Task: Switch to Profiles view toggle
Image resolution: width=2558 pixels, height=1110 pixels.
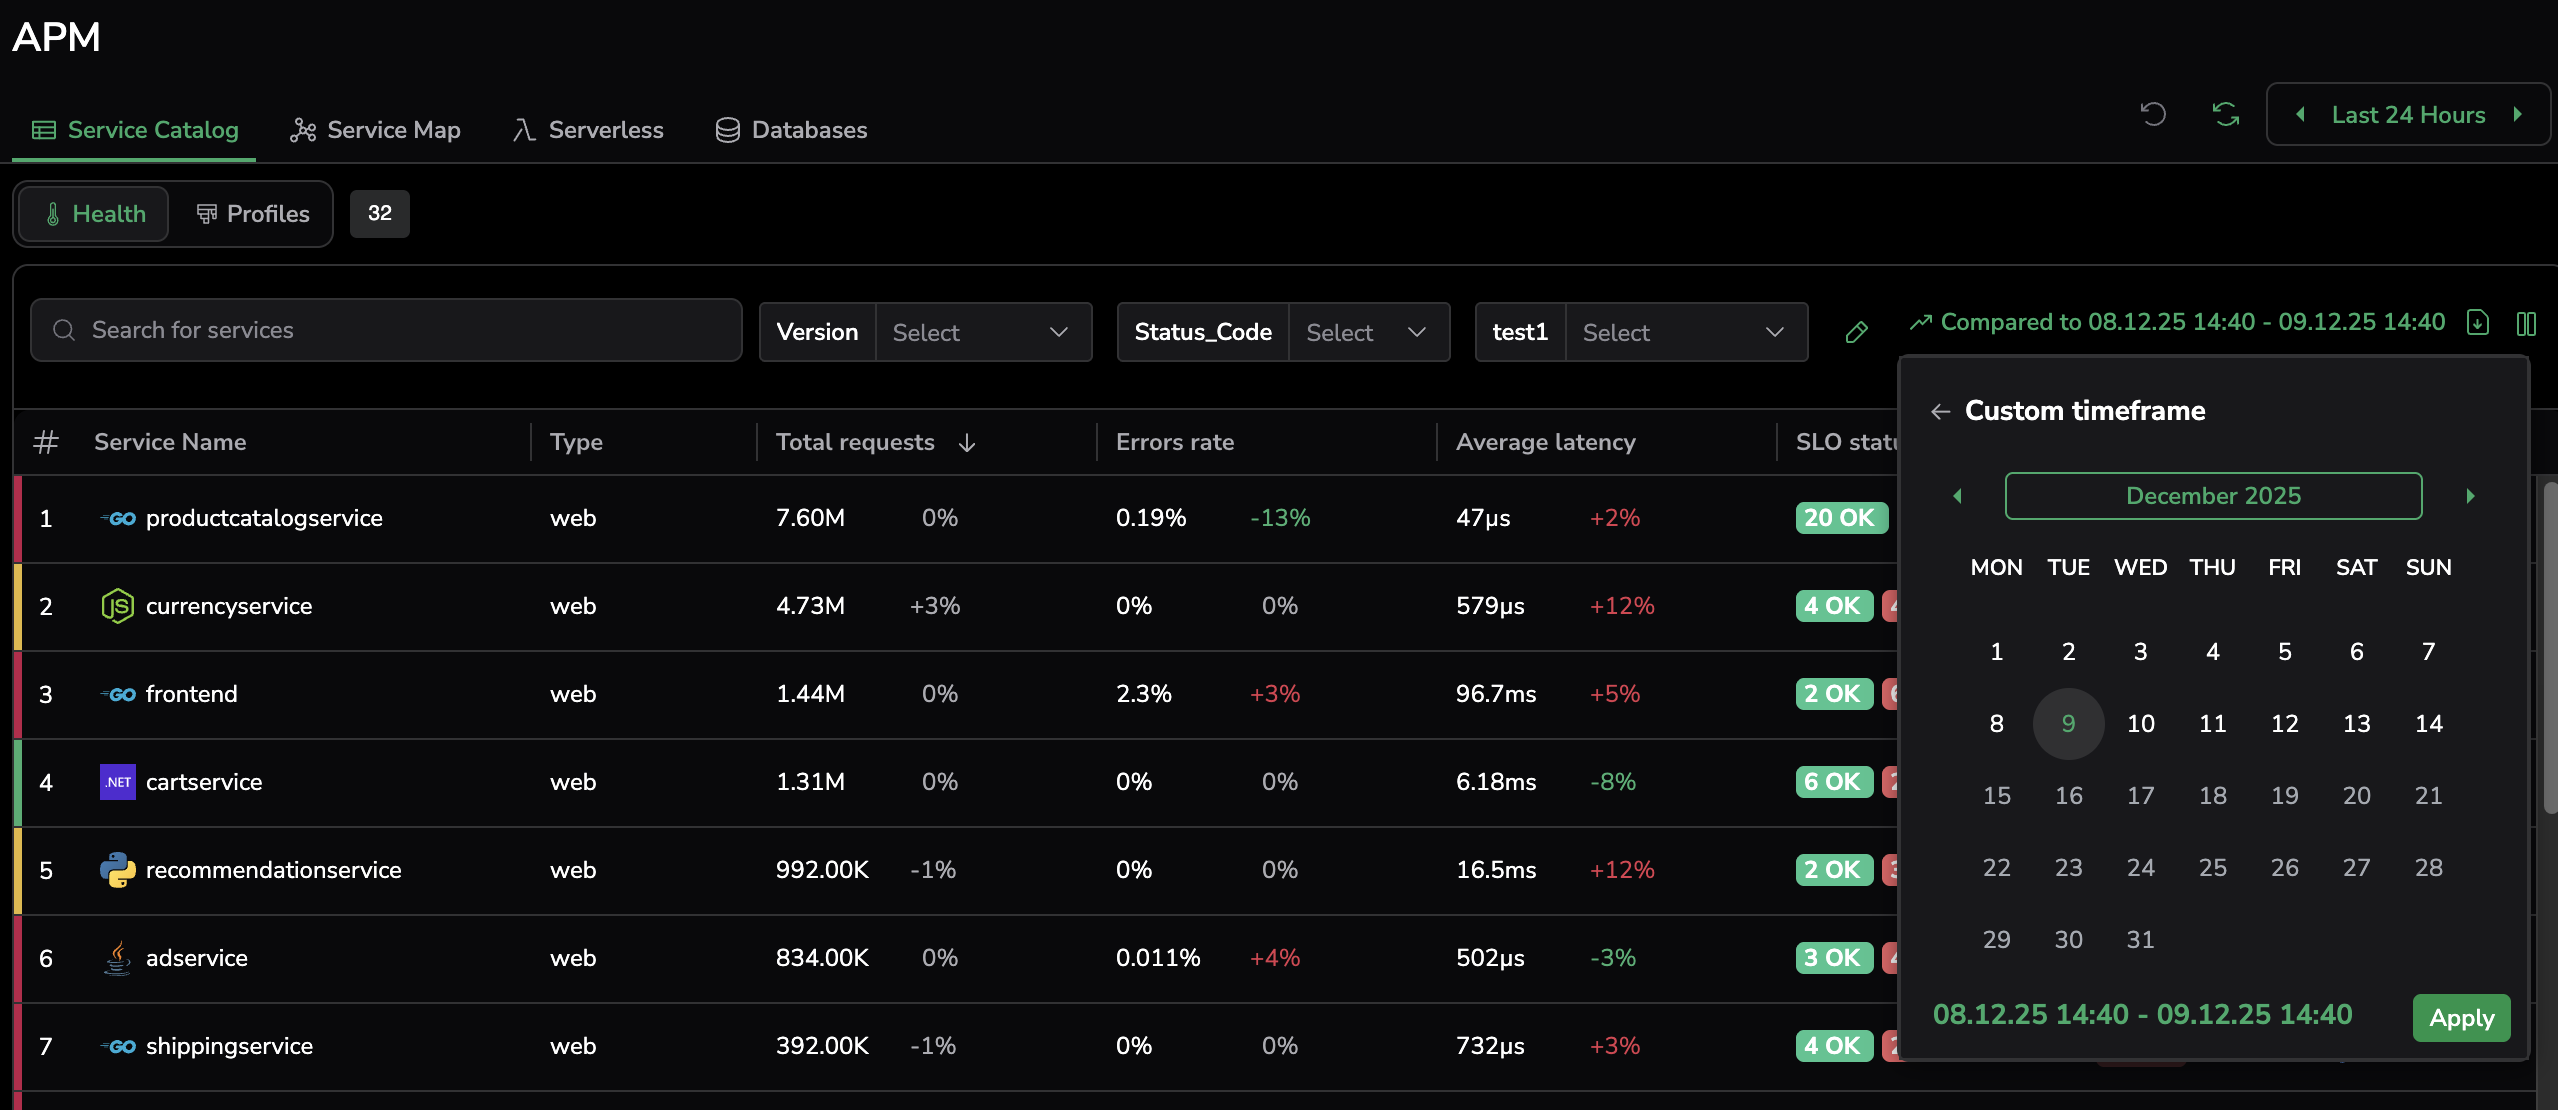Action: coord(252,214)
